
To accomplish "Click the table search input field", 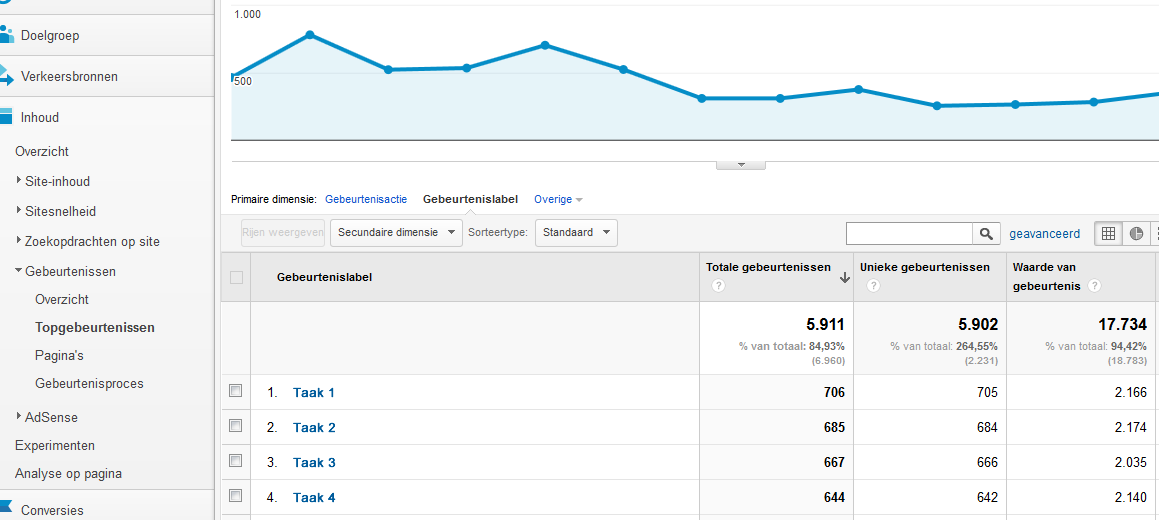I will [909, 233].
